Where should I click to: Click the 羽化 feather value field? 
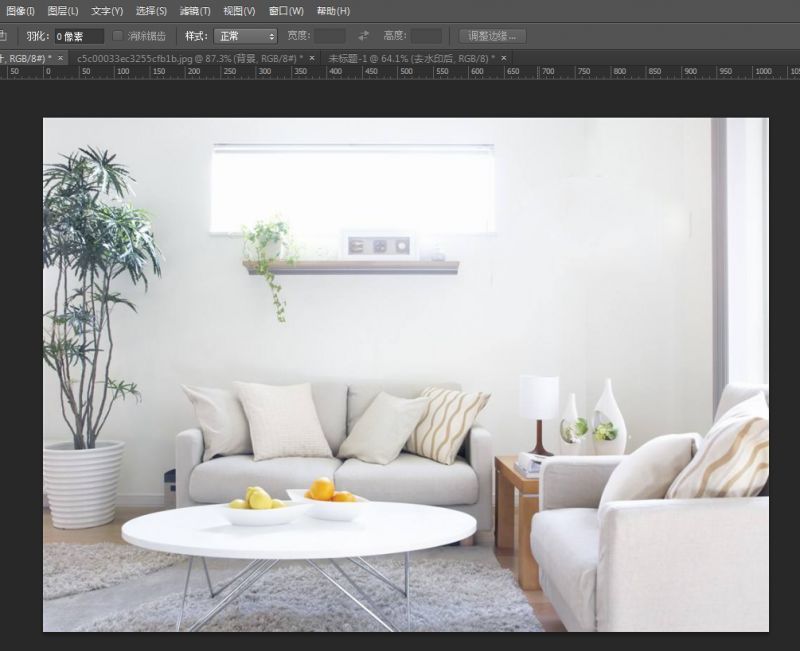[78, 34]
